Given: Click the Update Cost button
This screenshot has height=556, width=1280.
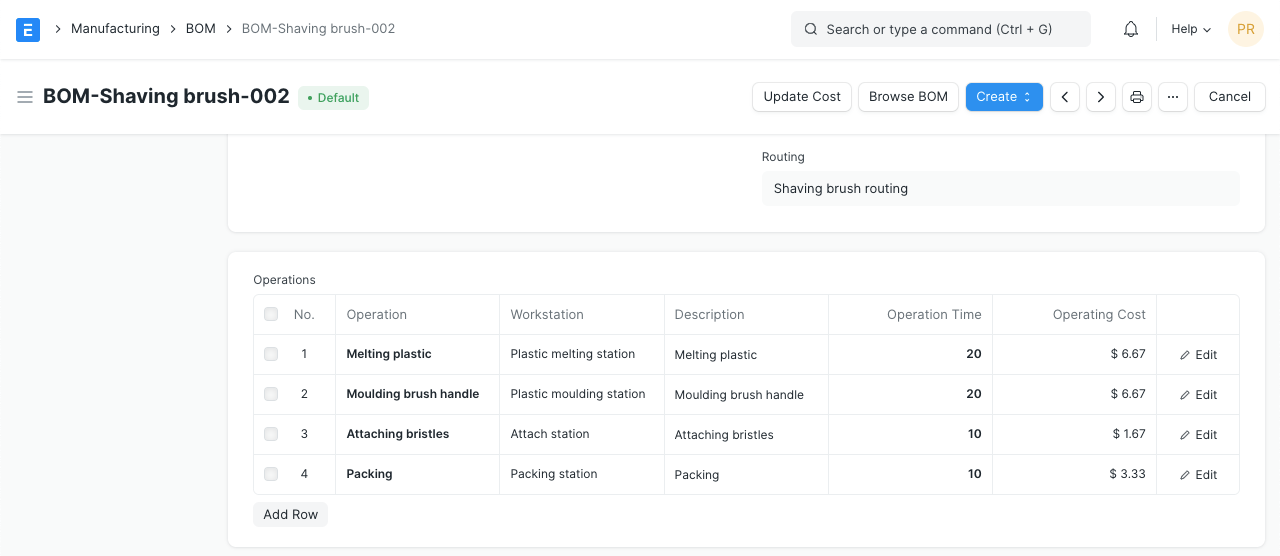Looking at the screenshot, I should [x=802, y=97].
